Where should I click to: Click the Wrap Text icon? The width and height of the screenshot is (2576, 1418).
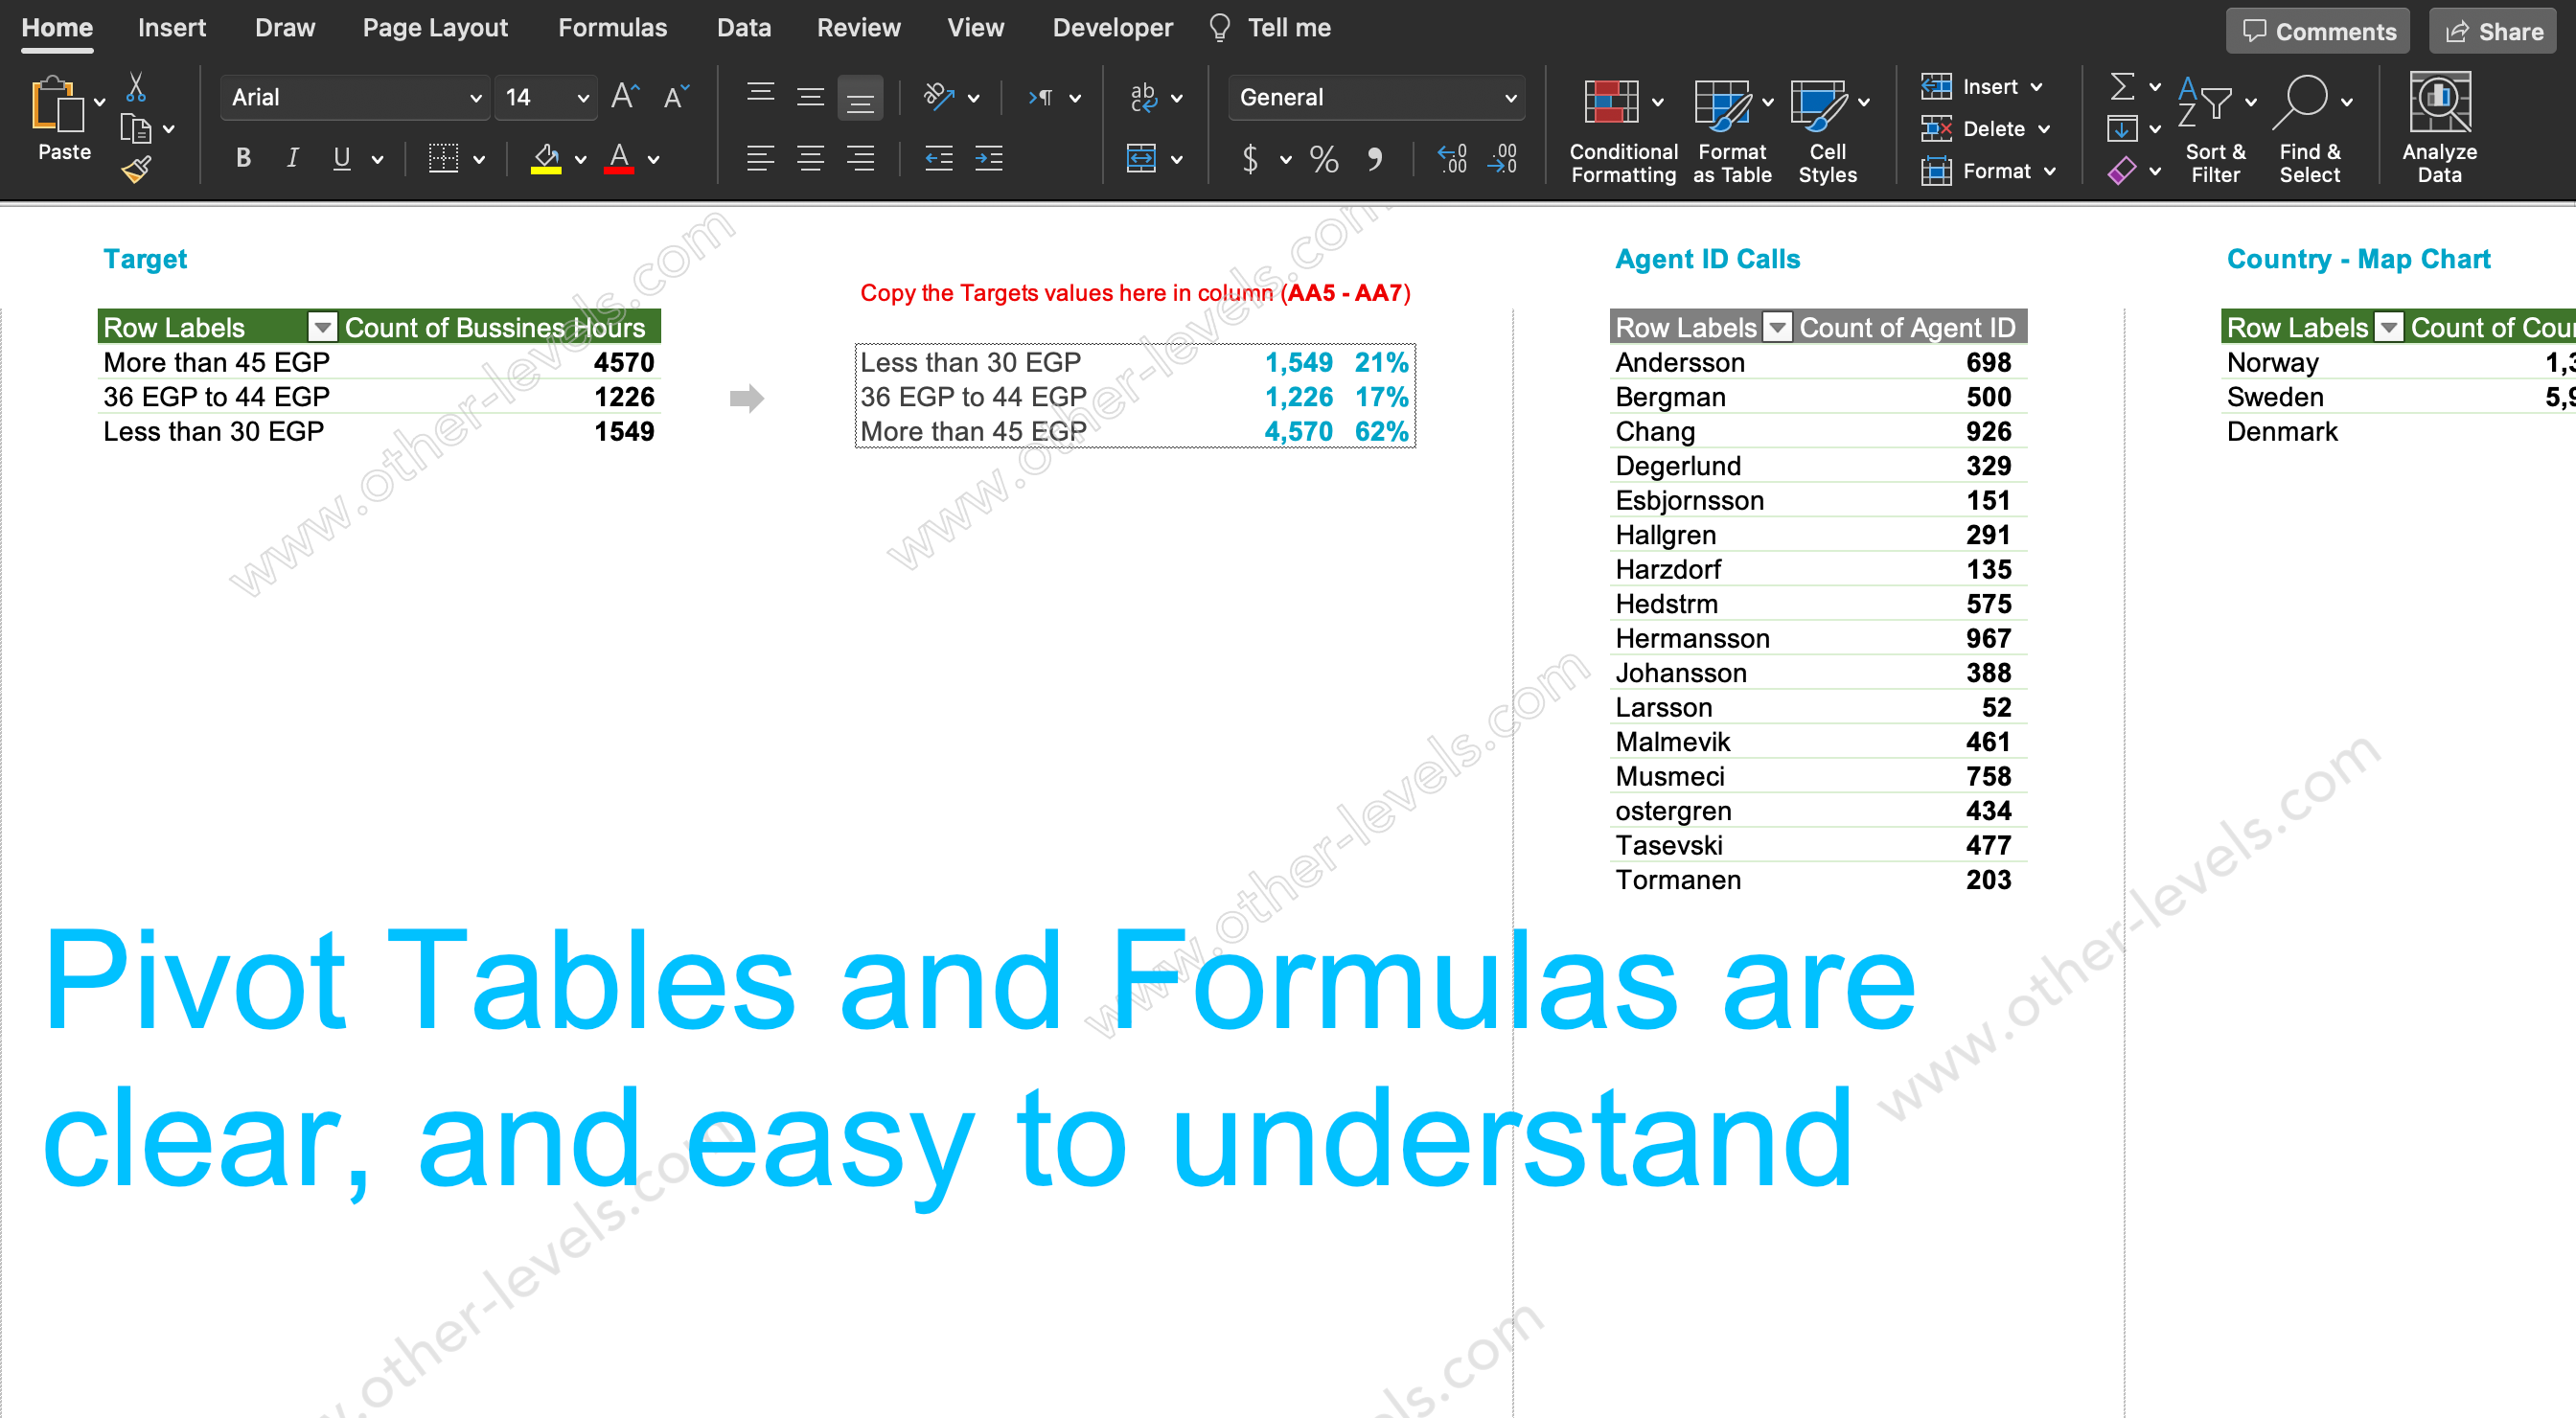point(1143,97)
